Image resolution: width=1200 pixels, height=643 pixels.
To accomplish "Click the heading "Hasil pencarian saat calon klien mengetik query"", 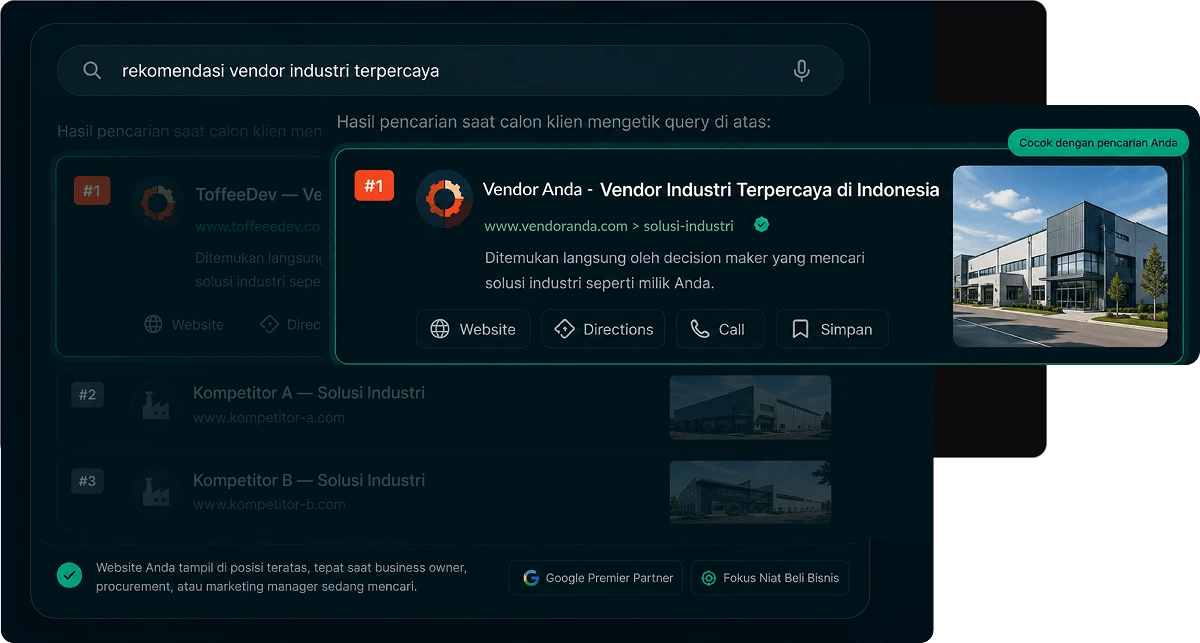I will (x=522, y=122).
